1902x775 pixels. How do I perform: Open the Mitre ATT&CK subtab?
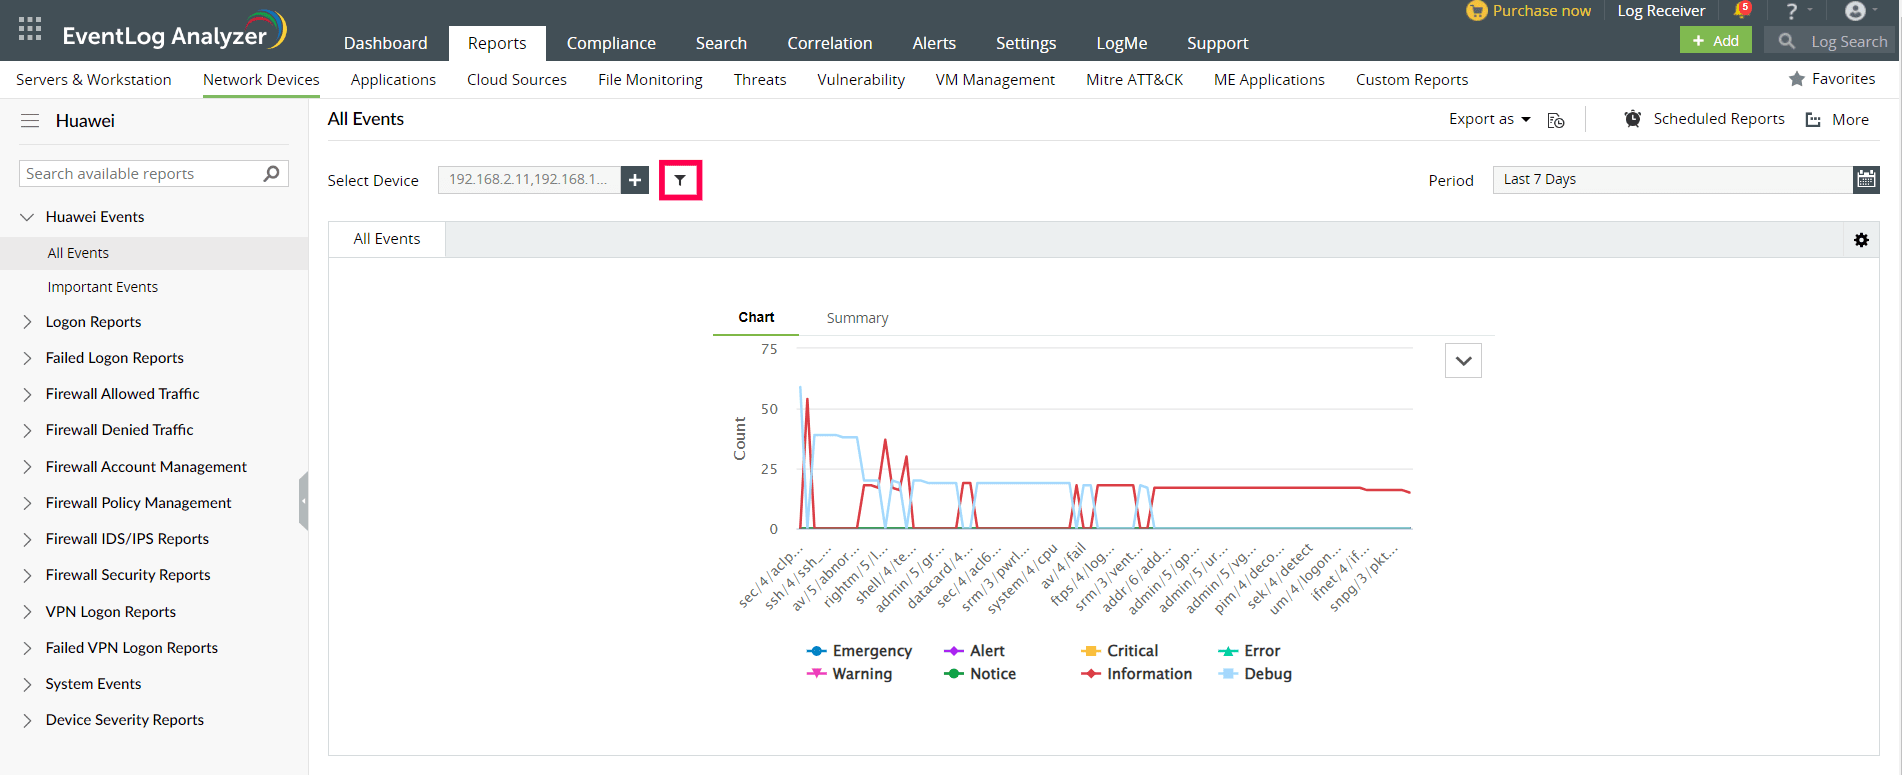pos(1134,80)
